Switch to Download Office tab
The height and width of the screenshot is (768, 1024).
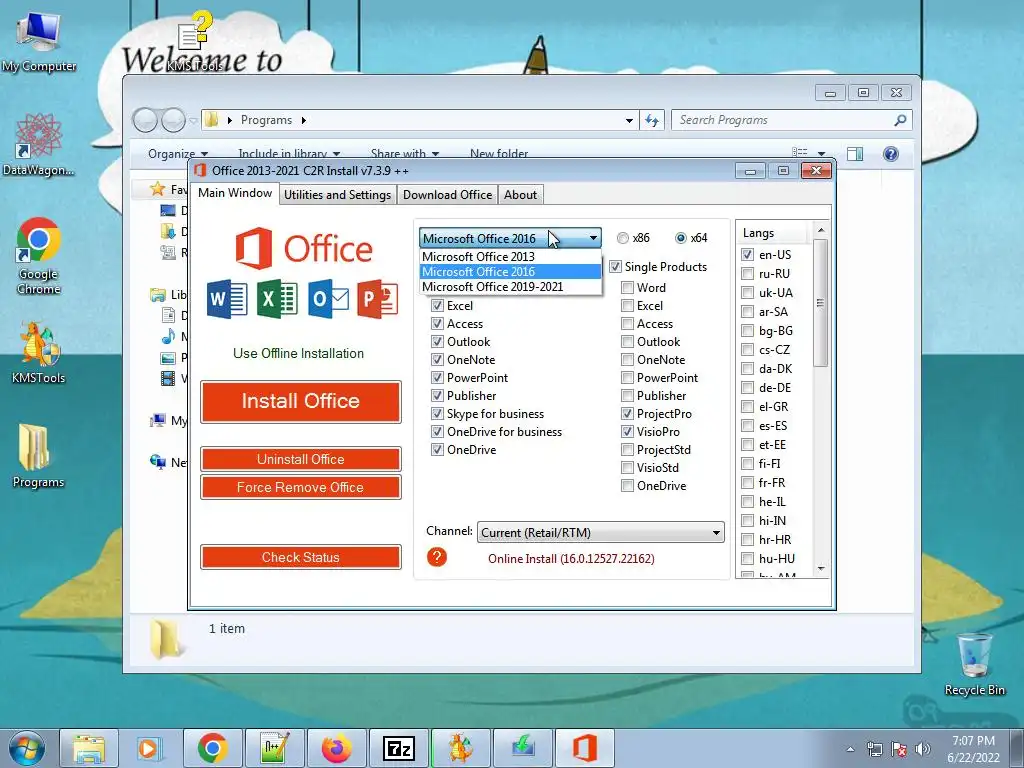tap(447, 195)
